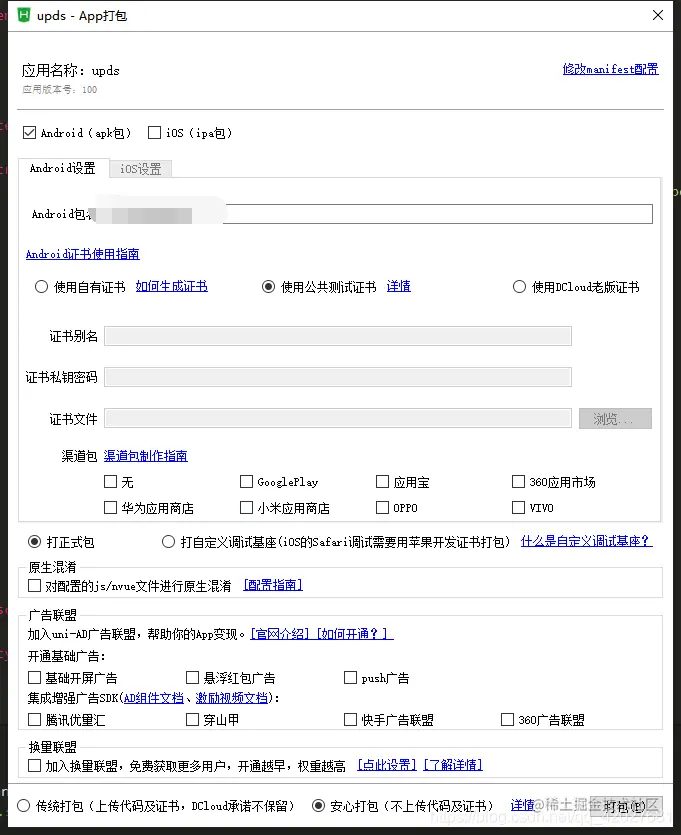681x835 pixels.
Task: Close the App打包 dialog
Action: [x=658, y=15]
